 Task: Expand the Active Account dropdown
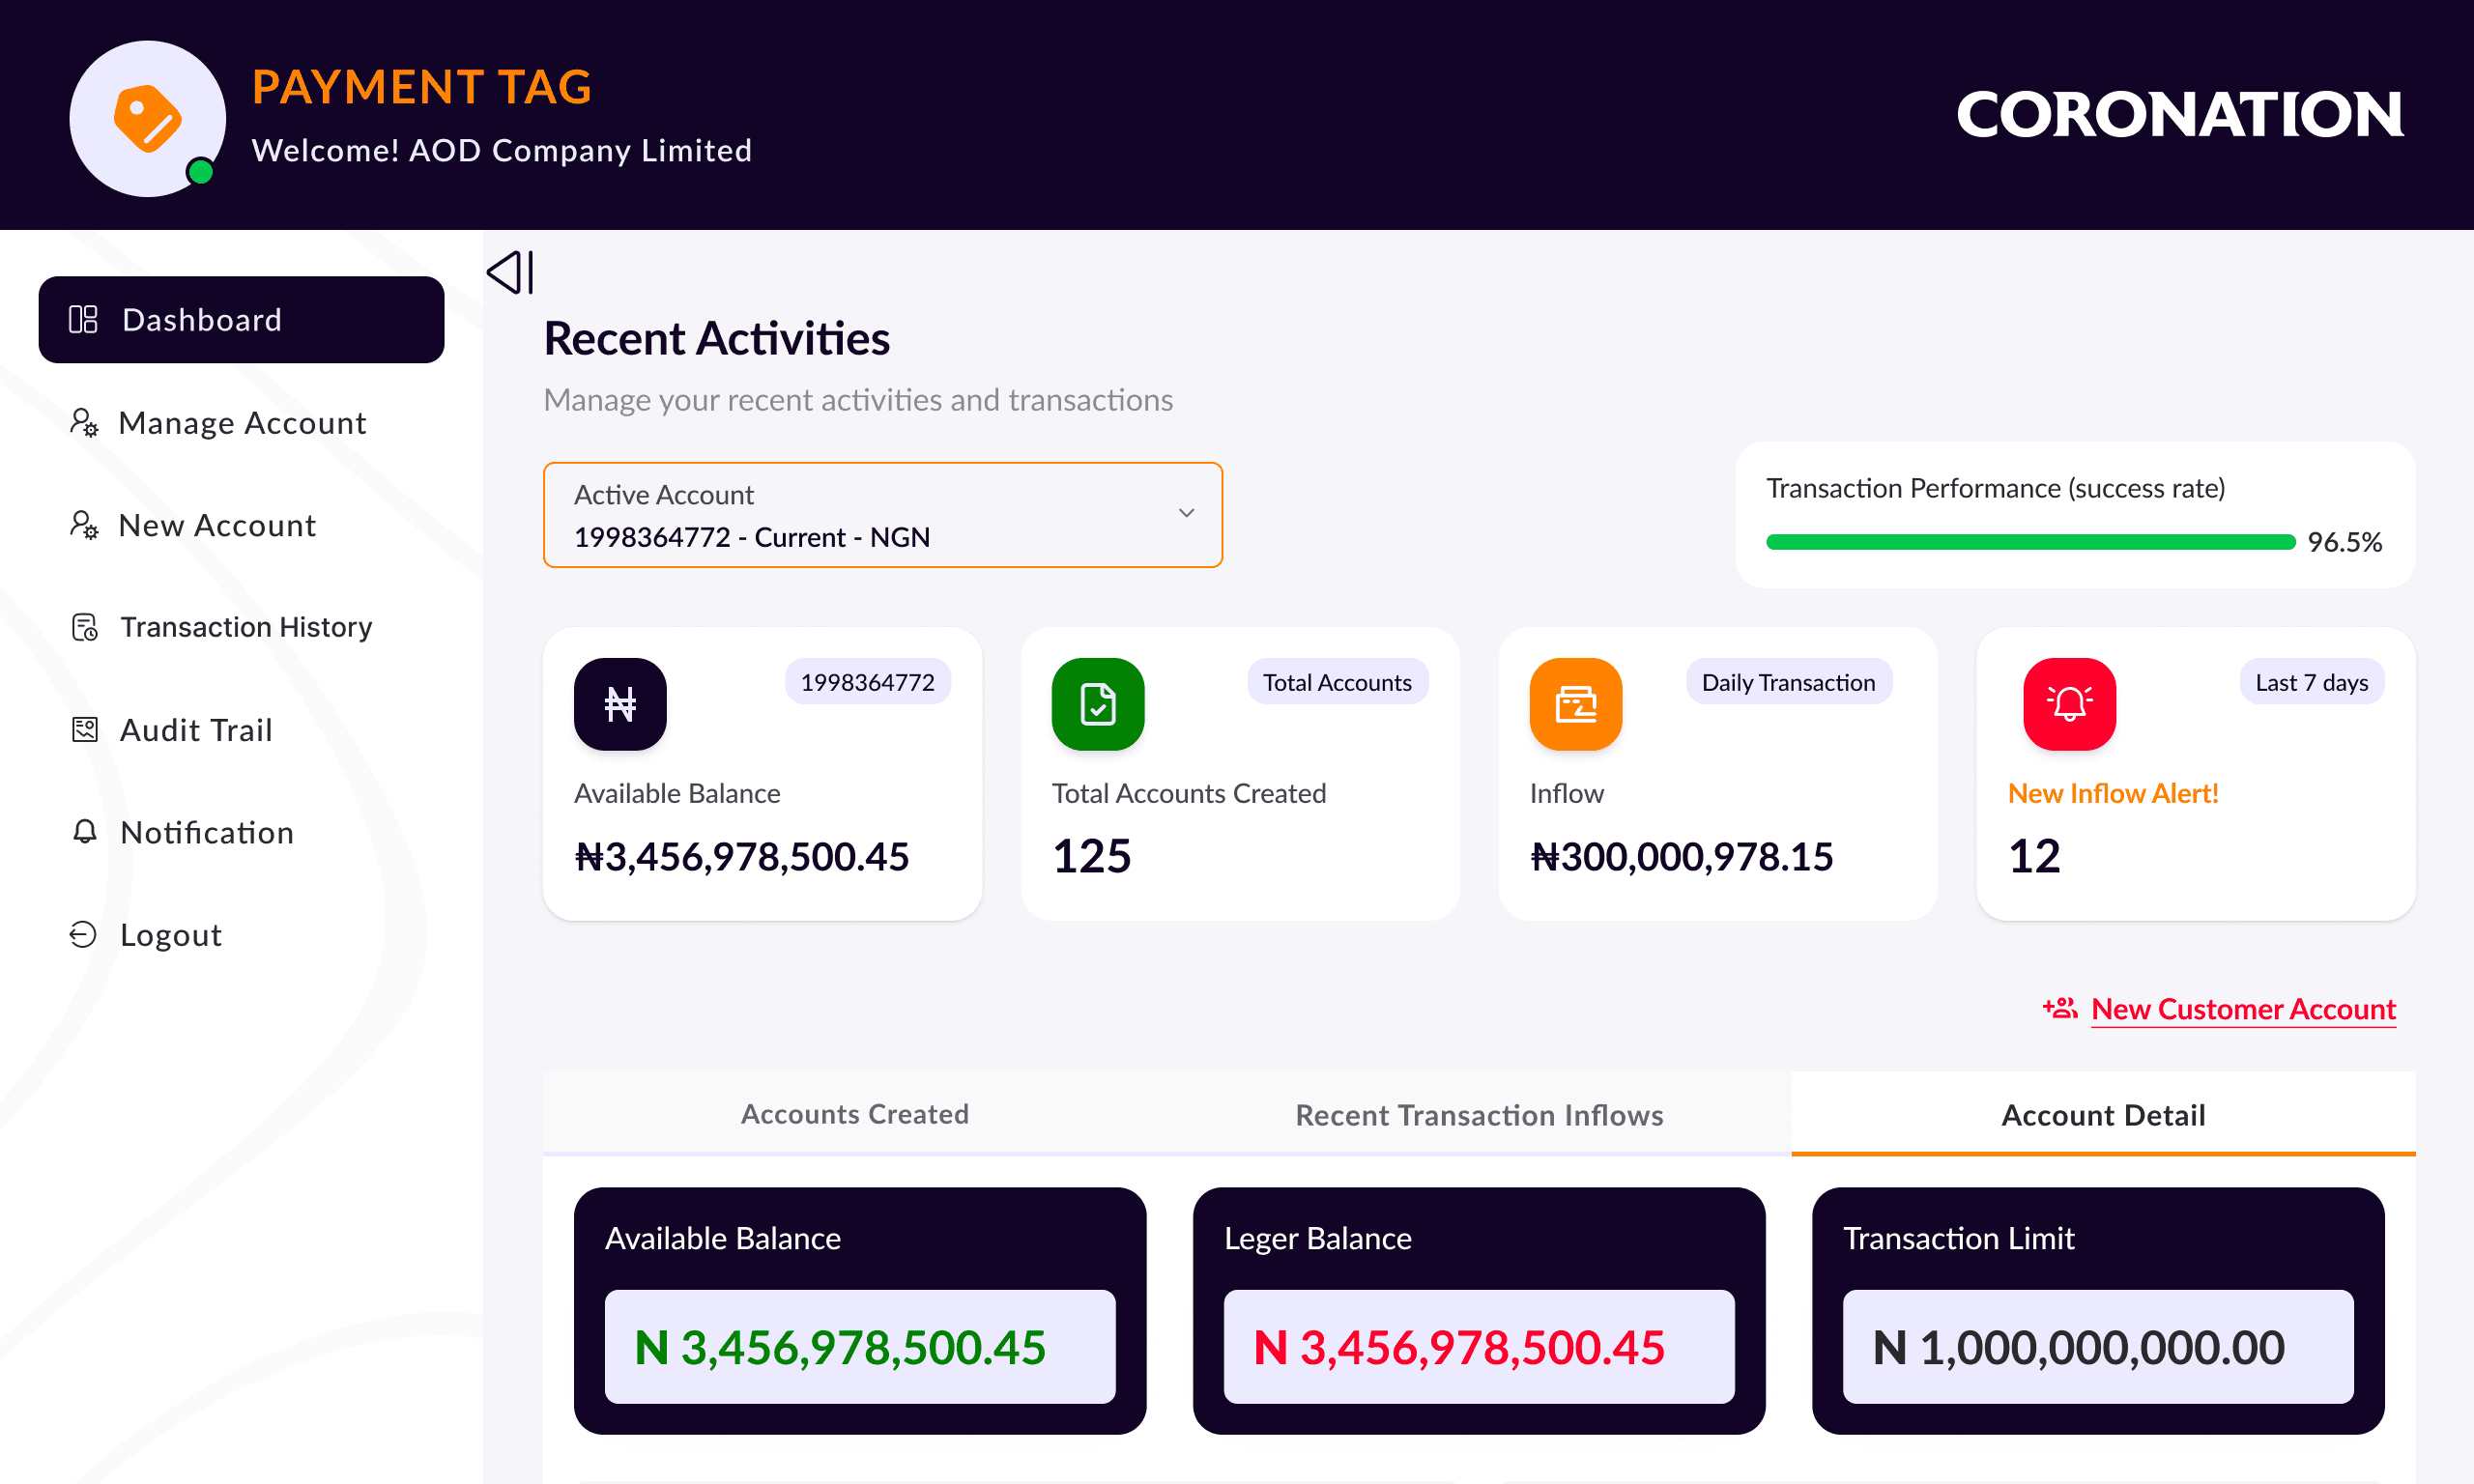coord(882,515)
